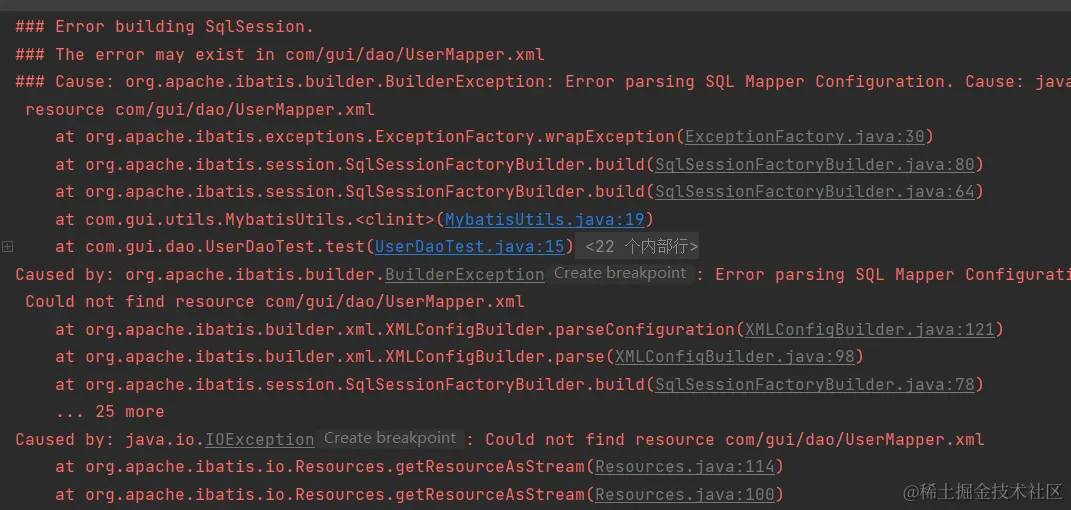The image size is (1071, 510).
Task: Click the '### The error may exist in' line
Action: click(x=280, y=54)
